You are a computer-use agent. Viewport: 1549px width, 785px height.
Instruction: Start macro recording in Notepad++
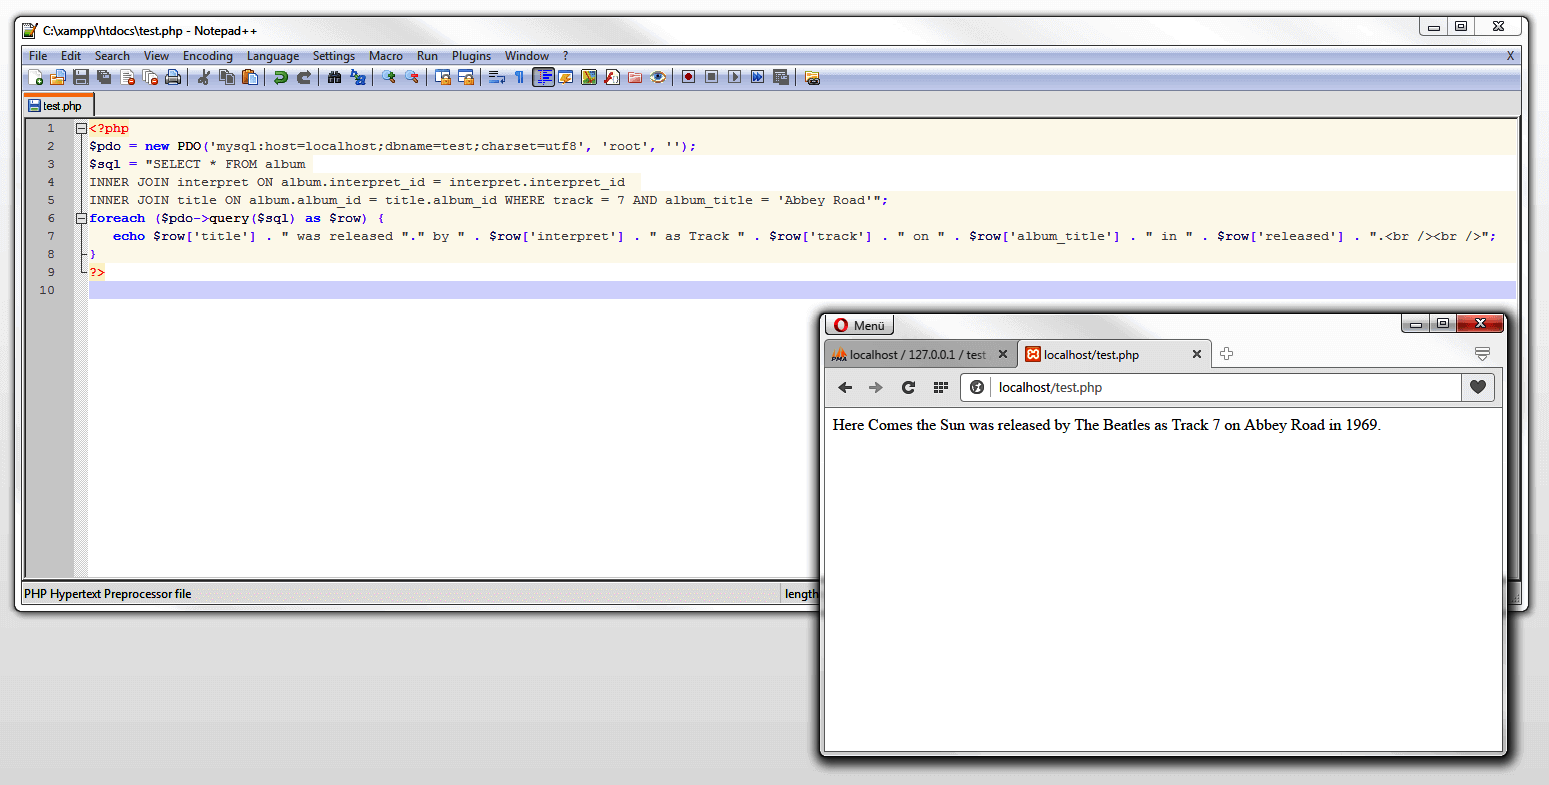(689, 77)
